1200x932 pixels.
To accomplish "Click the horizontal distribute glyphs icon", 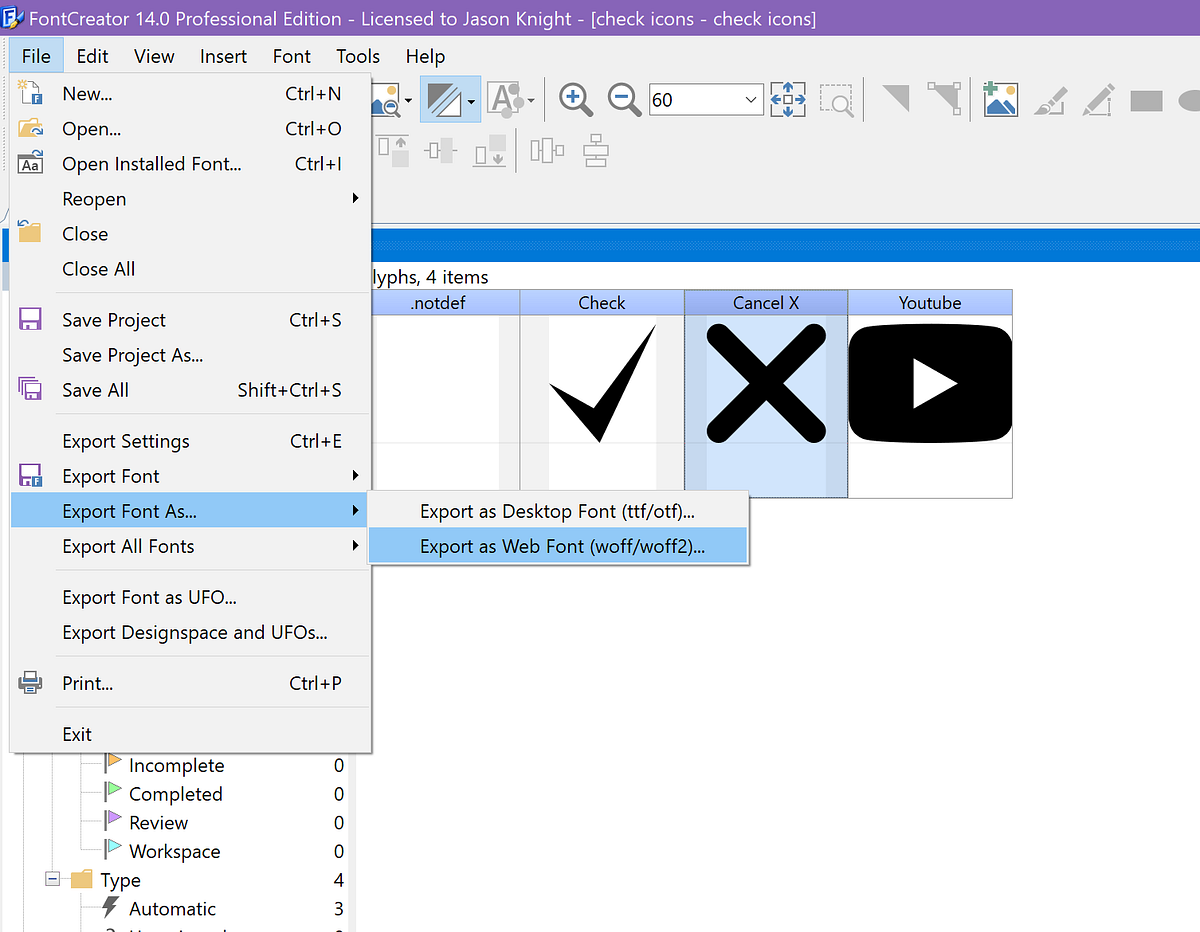I will 546,149.
